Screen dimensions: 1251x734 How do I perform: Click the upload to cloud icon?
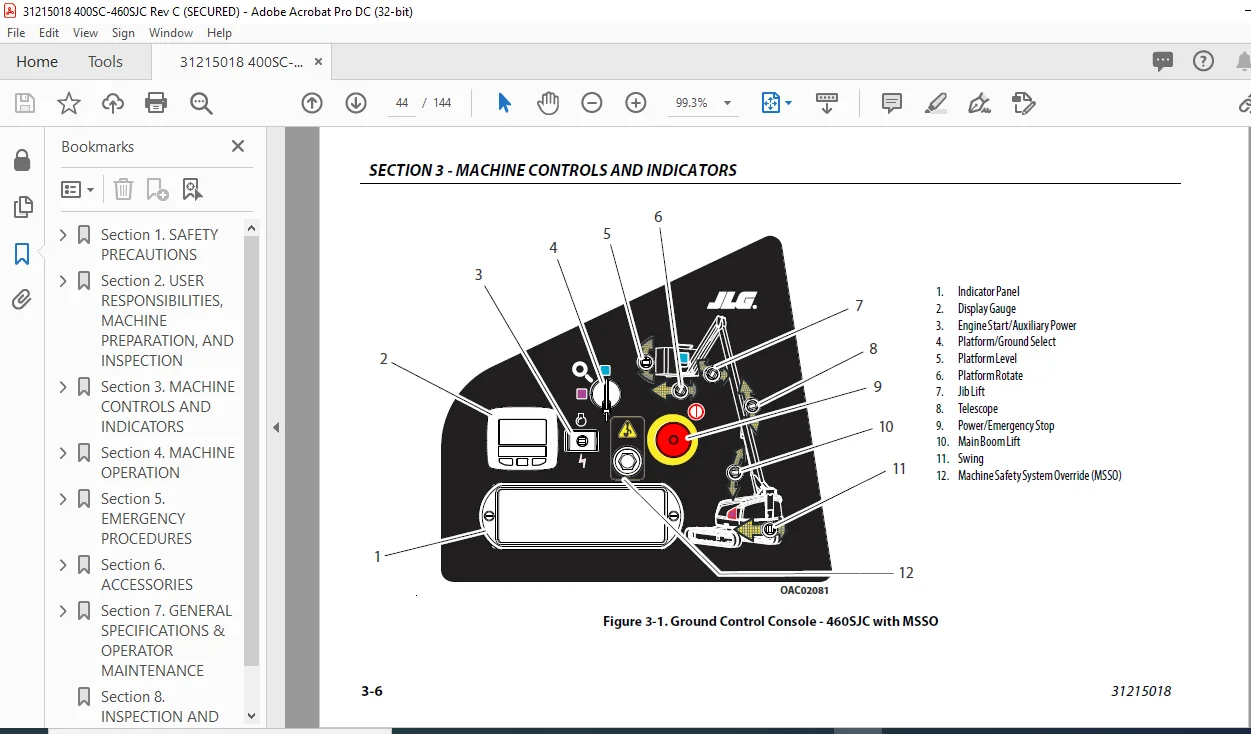(113, 103)
